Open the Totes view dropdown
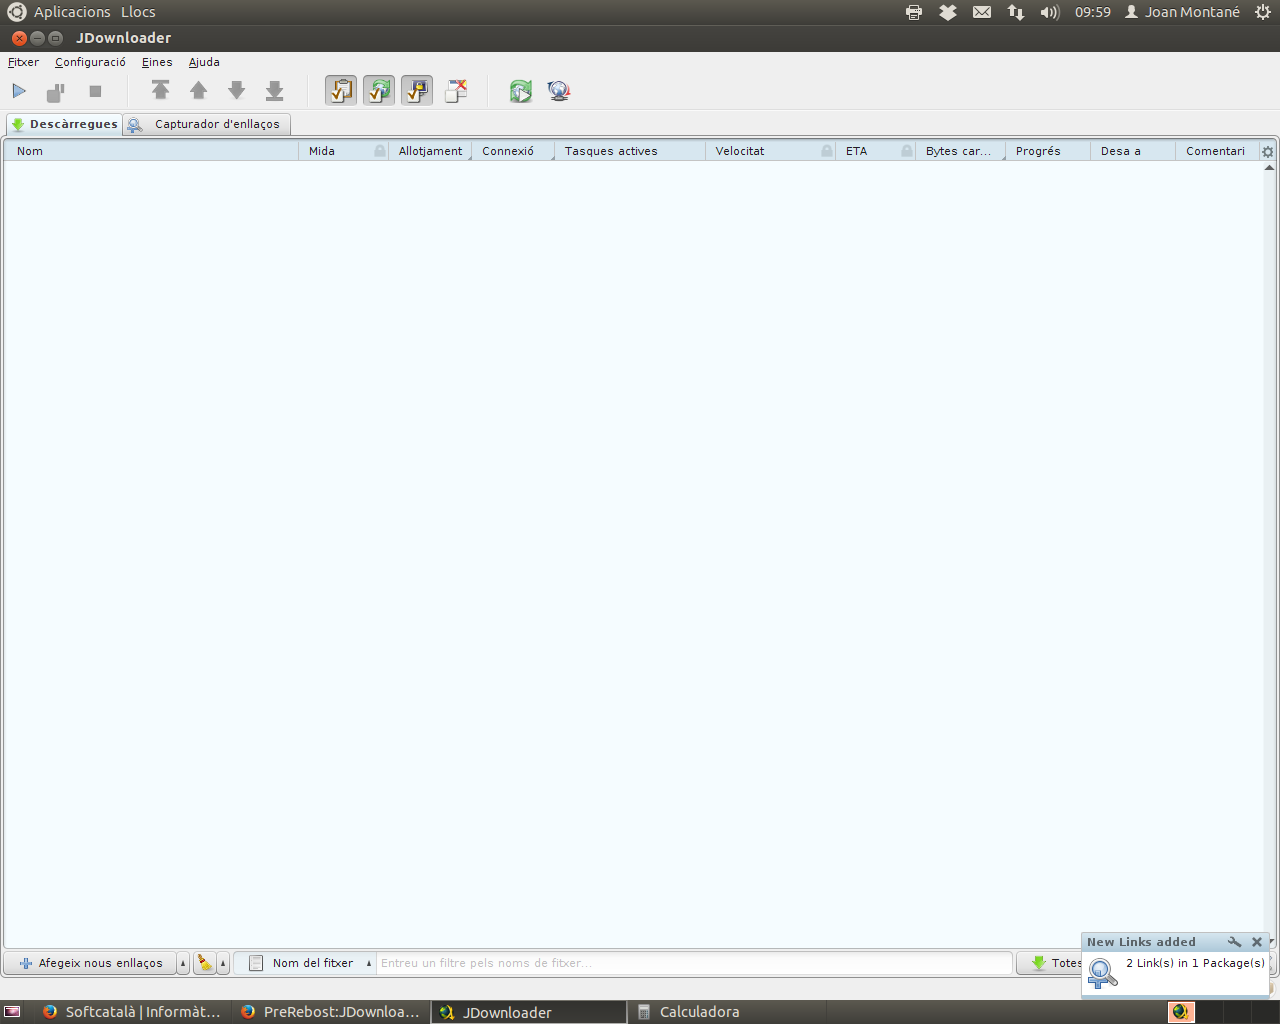The height and width of the screenshot is (1024, 1280). pos(1049,963)
